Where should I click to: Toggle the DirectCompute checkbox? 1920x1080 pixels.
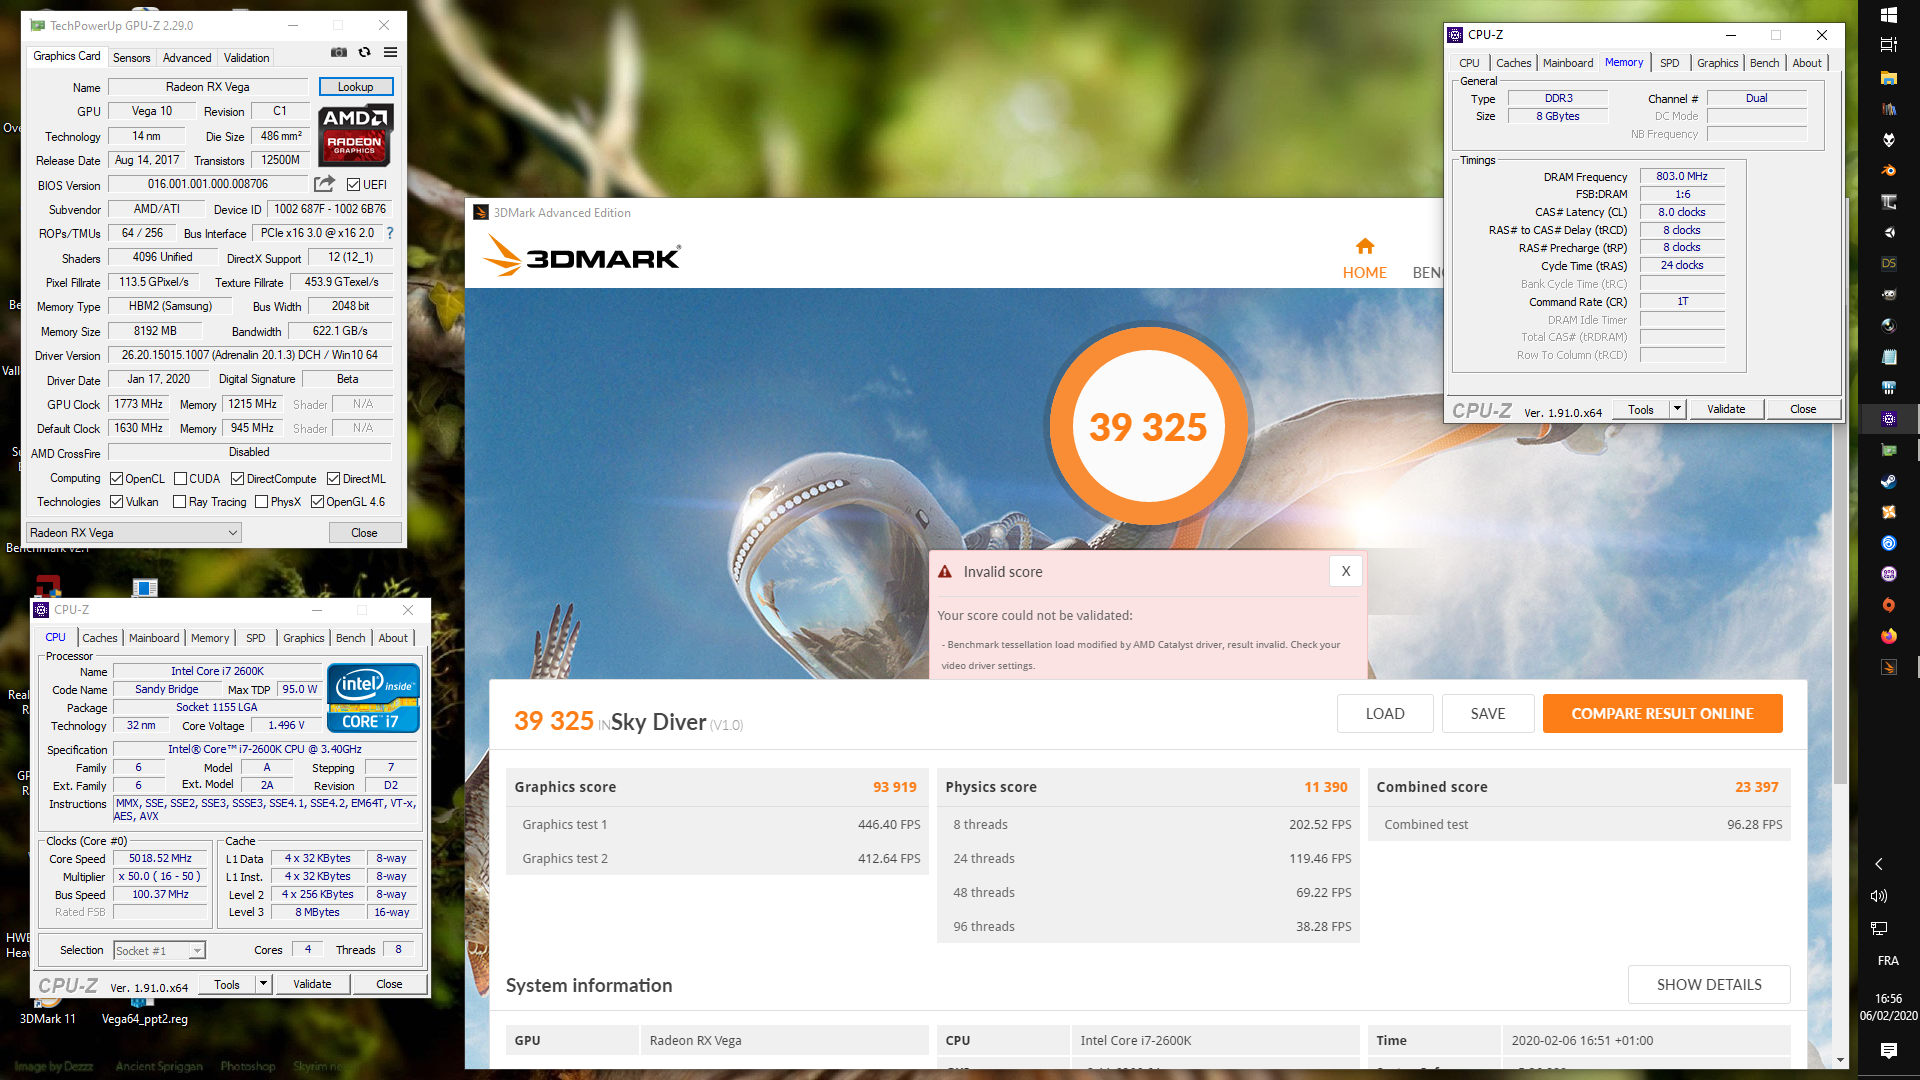237,479
